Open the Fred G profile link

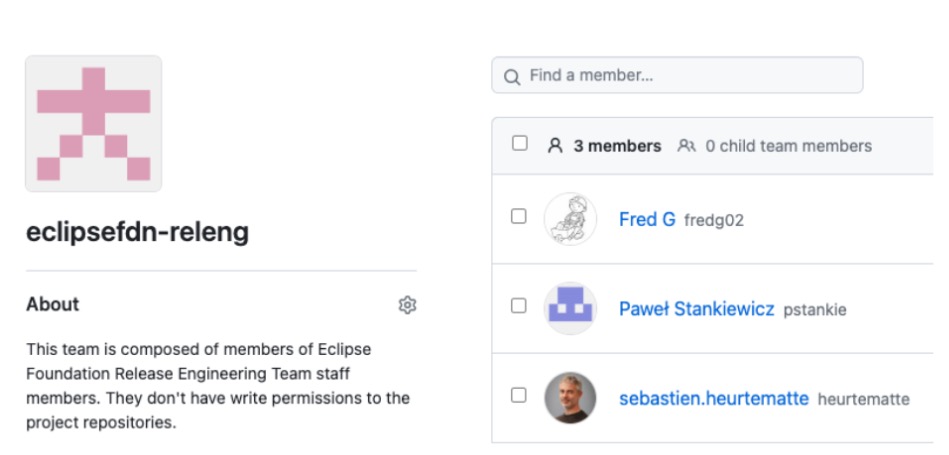coord(647,219)
